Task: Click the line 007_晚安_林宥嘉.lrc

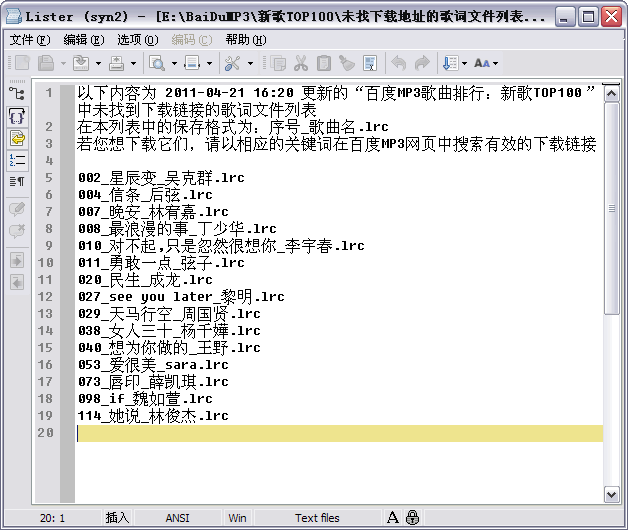Action: coord(153,212)
